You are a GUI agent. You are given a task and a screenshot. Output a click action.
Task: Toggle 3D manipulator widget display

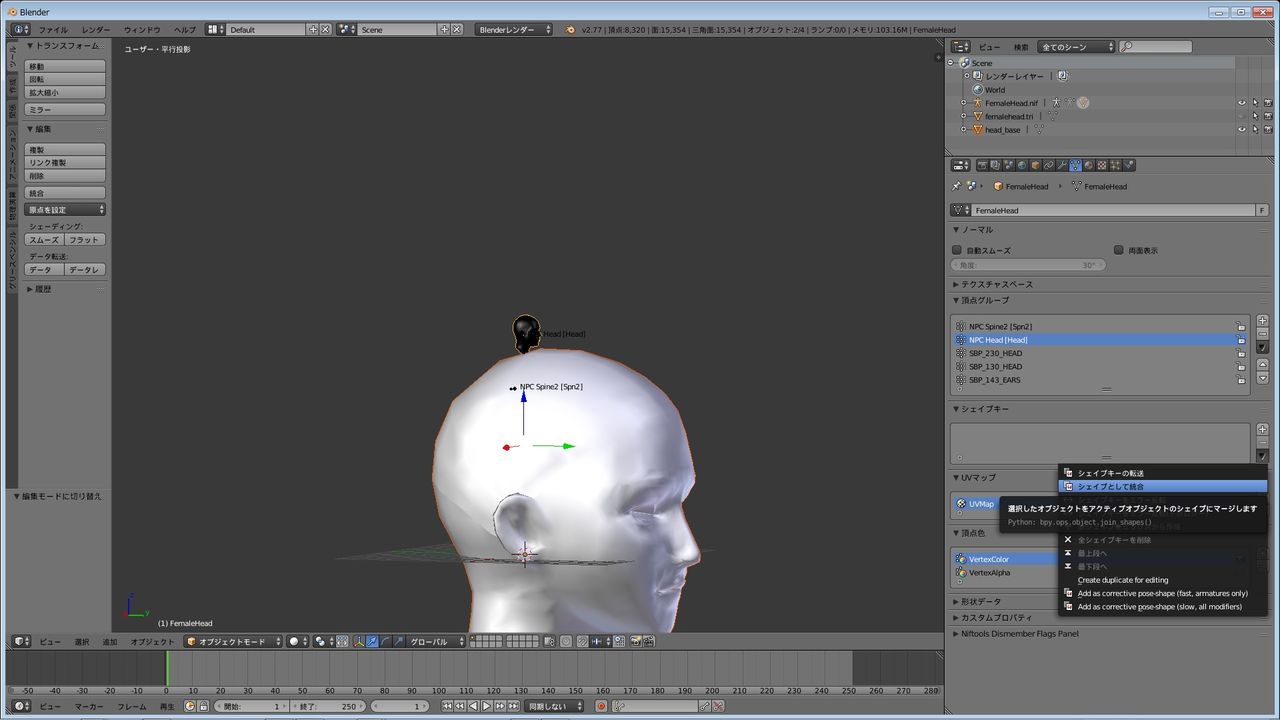[x=359, y=641]
